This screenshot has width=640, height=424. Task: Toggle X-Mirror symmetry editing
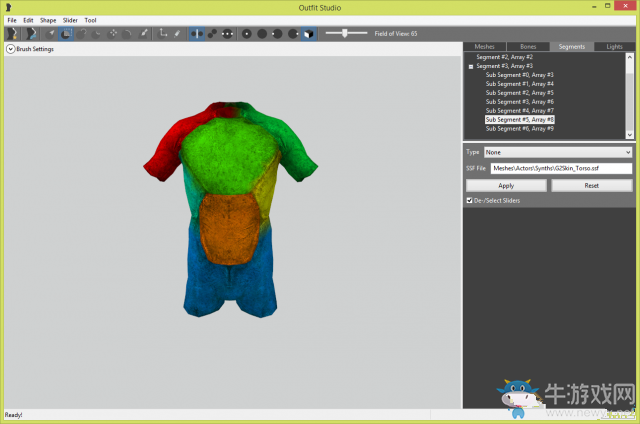[197, 34]
